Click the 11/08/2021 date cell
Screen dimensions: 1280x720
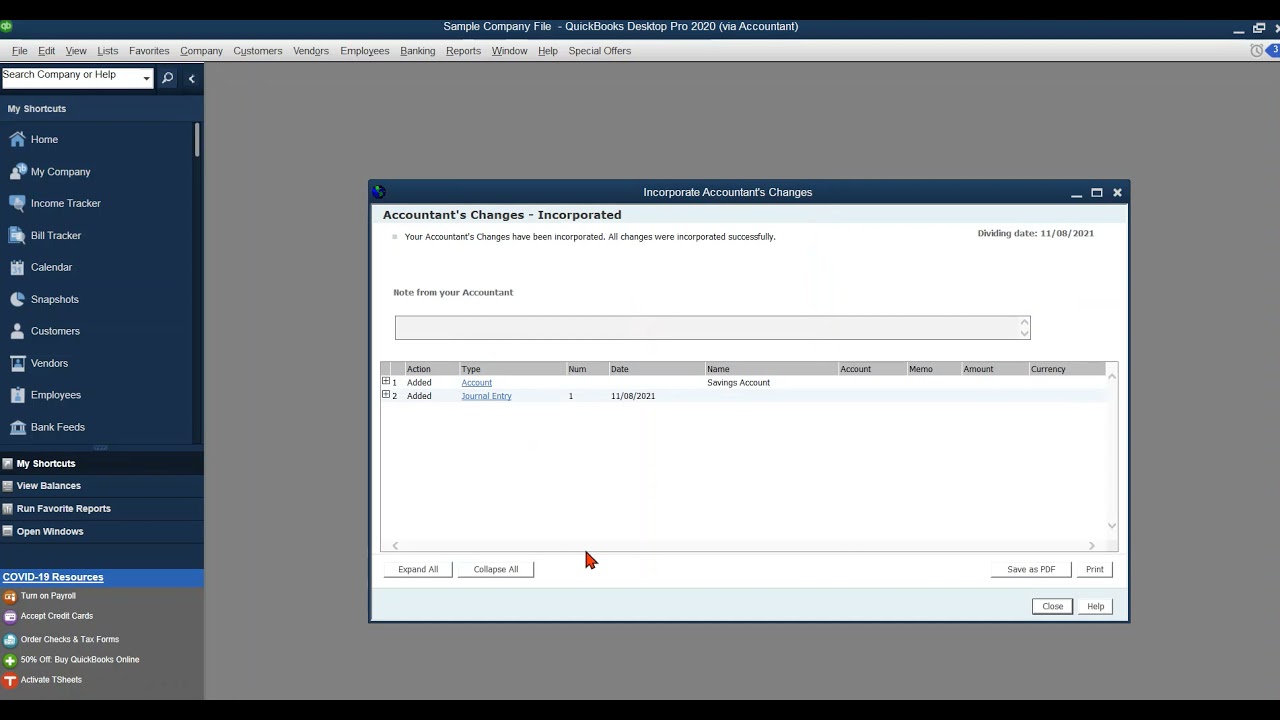pos(633,396)
